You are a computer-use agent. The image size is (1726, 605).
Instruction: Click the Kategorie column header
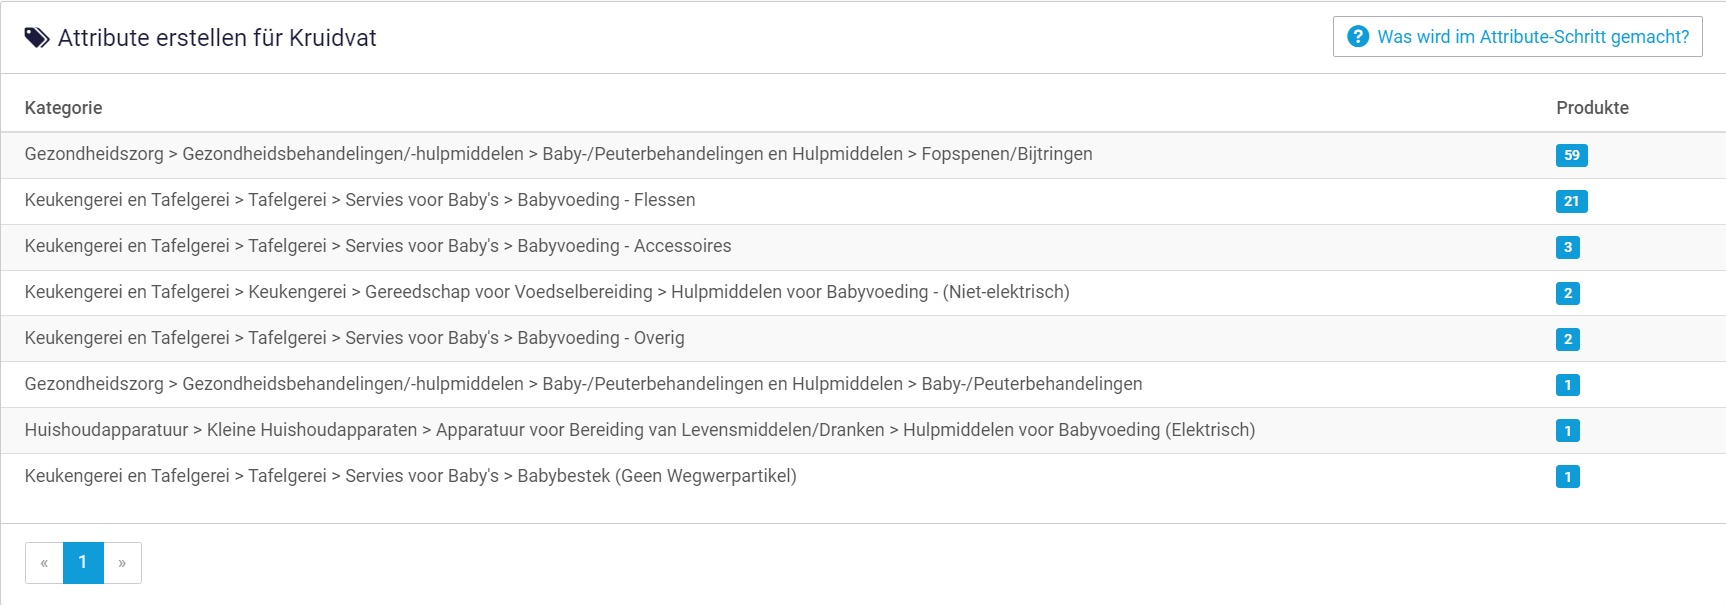(63, 108)
